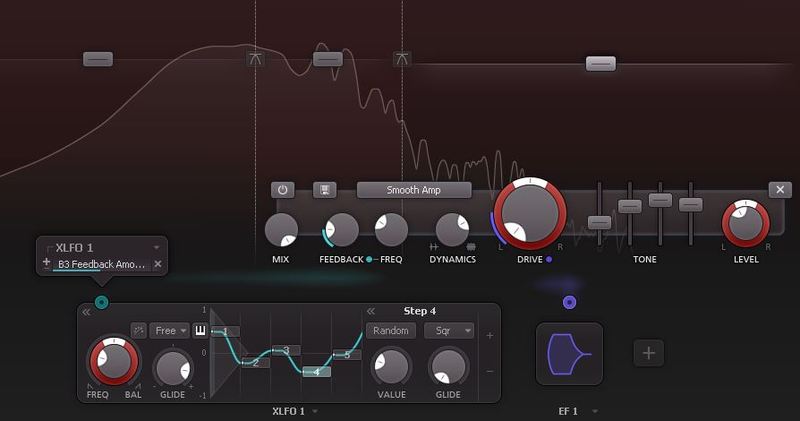
Task: Select step 5 in the XLFO sequencer
Action: click(347, 355)
